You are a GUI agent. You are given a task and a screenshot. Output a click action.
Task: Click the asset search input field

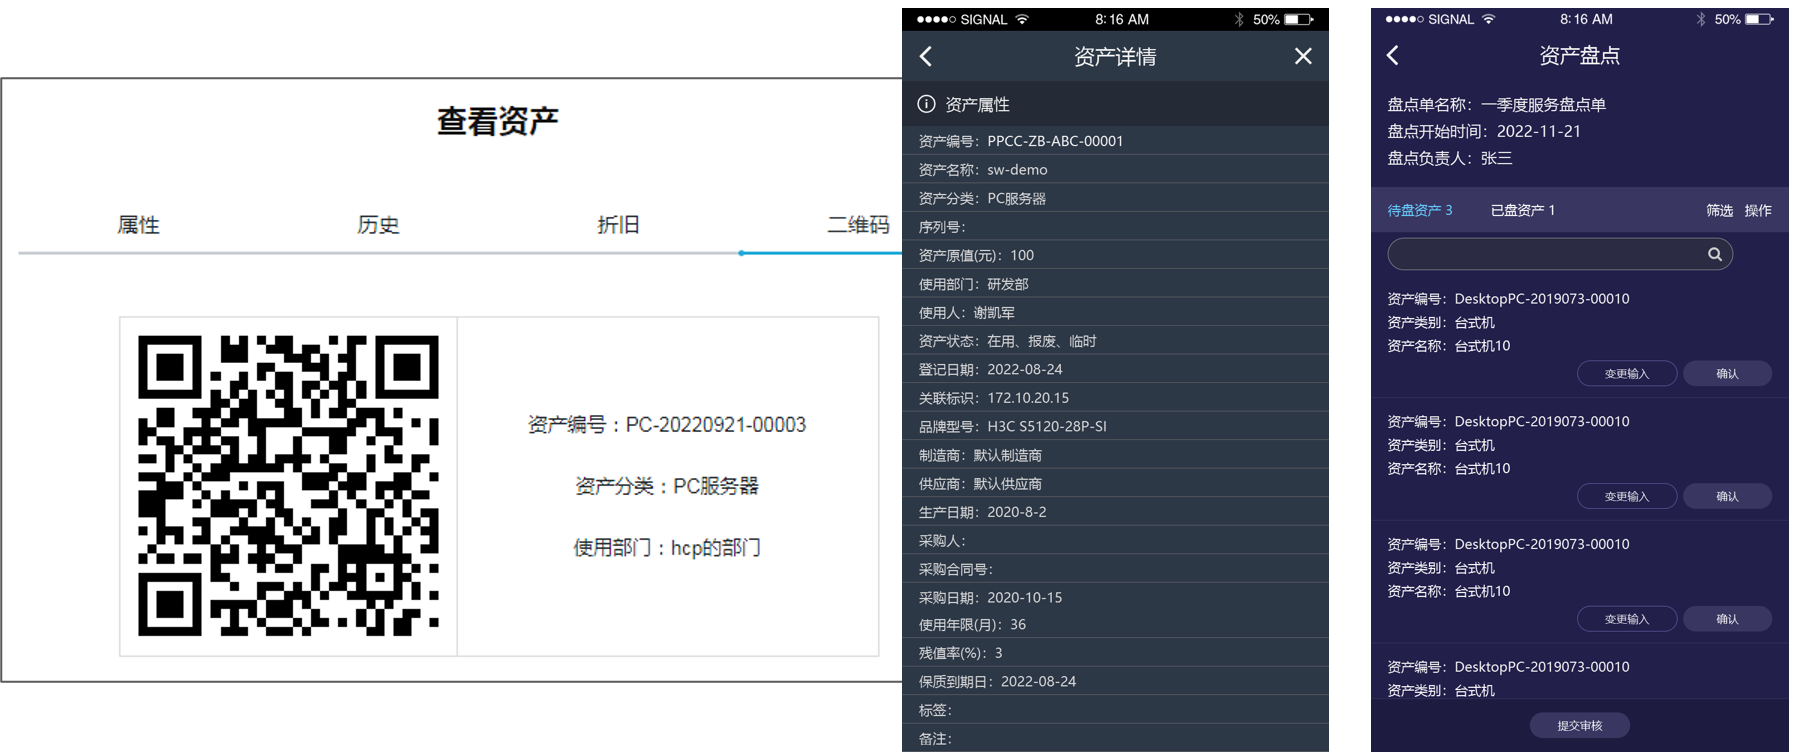click(x=1545, y=254)
